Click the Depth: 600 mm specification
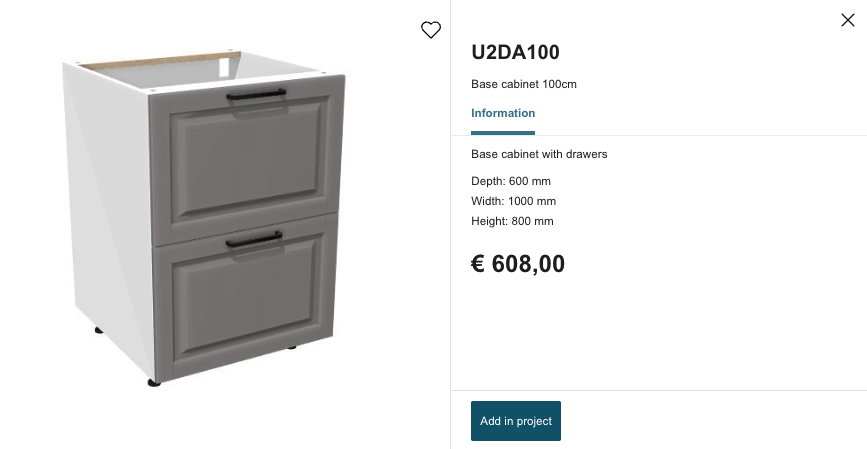The image size is (867, 449). coord(511,181)
